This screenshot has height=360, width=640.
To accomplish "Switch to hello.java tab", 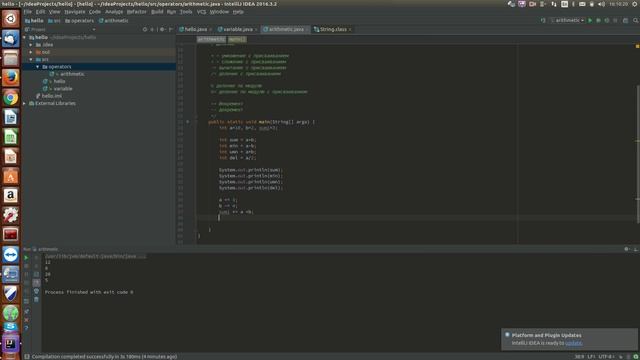I will [196, 29].
